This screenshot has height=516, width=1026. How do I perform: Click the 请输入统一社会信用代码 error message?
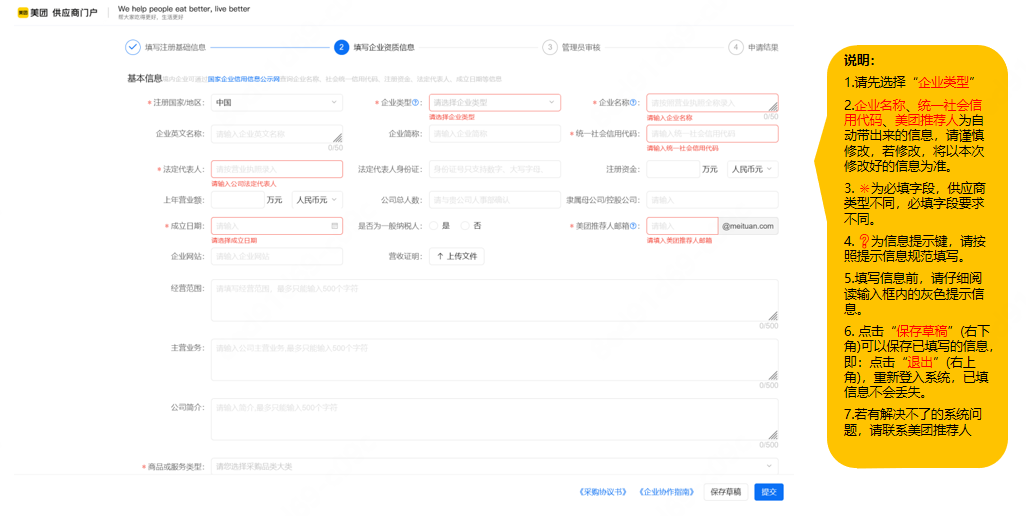682,148
